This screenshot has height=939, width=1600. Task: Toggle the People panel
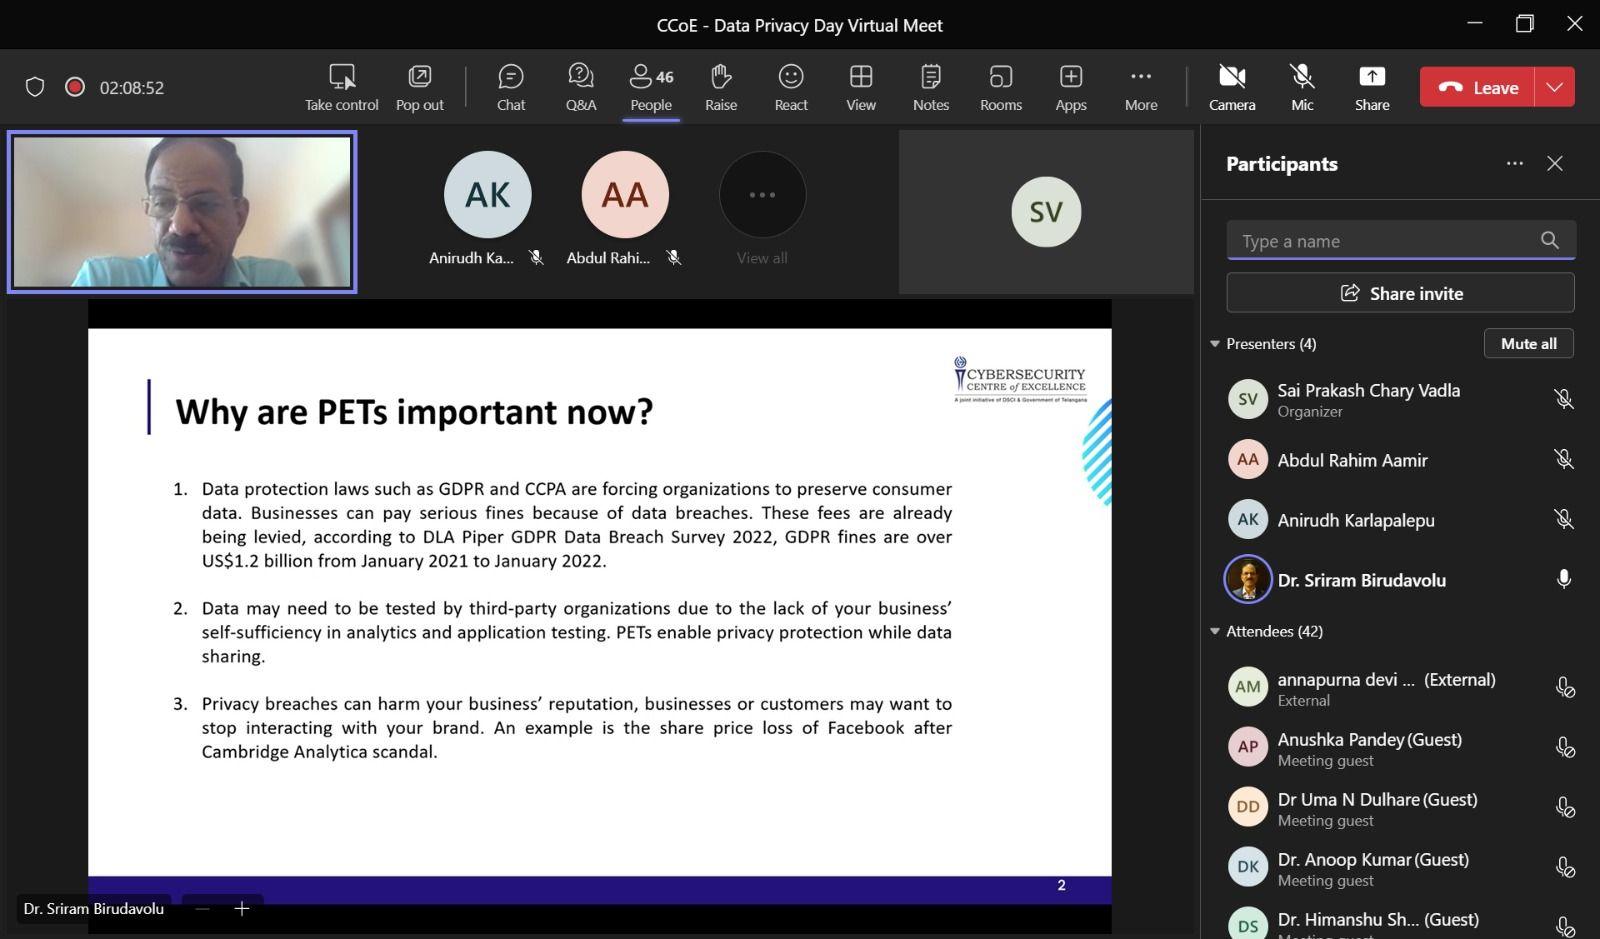click(x=651, y=87)
